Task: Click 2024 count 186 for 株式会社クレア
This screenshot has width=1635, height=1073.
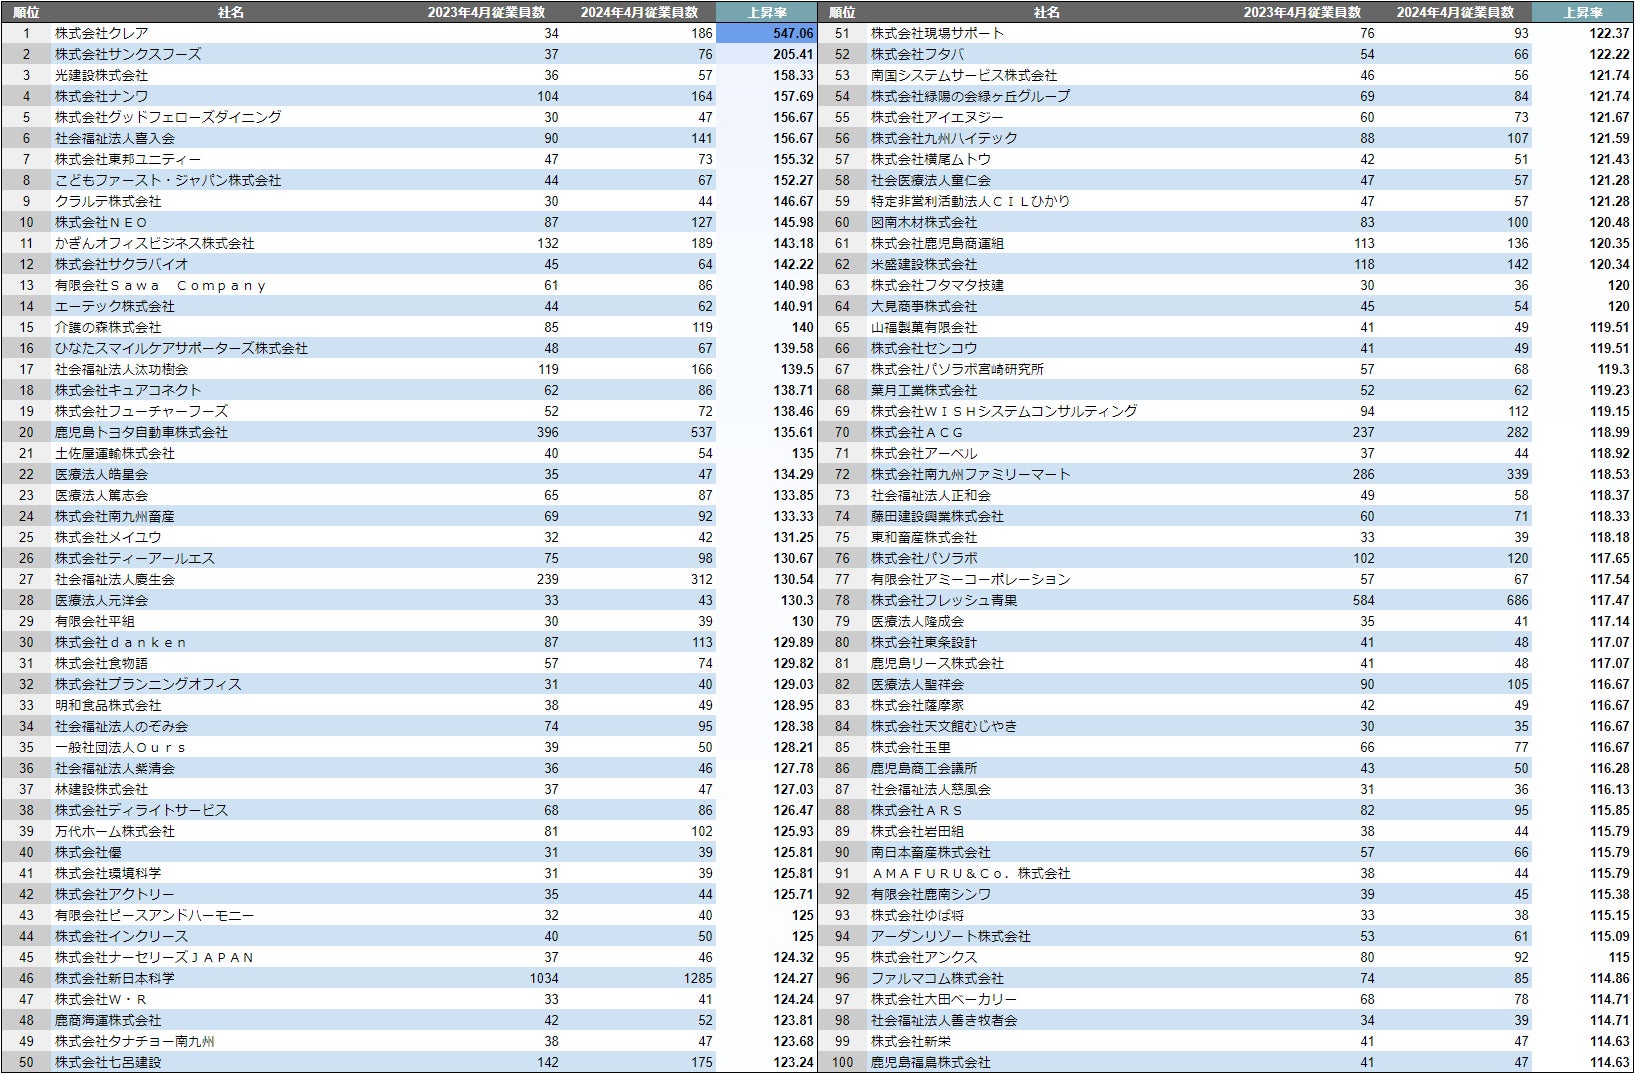Action: 701,33
